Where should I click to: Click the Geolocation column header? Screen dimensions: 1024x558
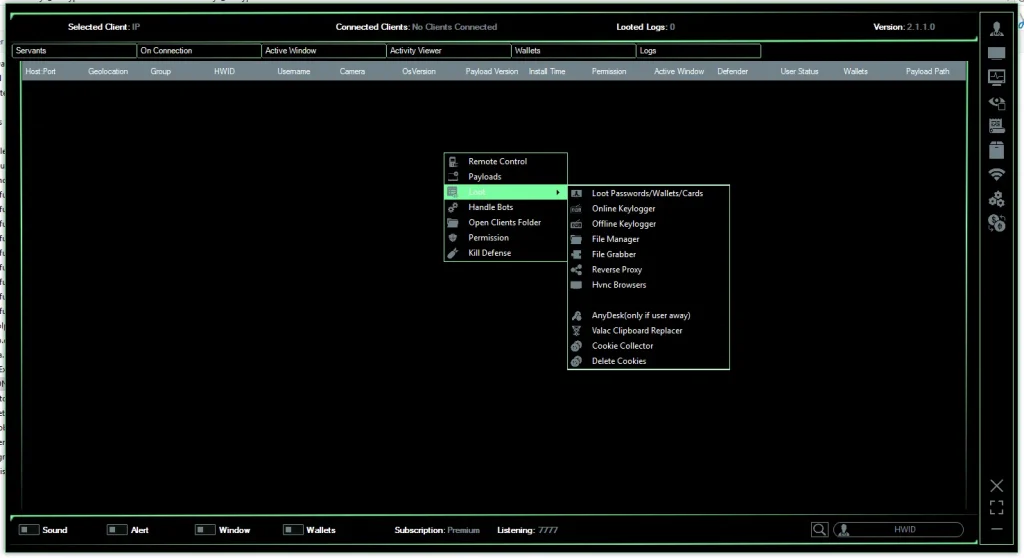[108, 72]
